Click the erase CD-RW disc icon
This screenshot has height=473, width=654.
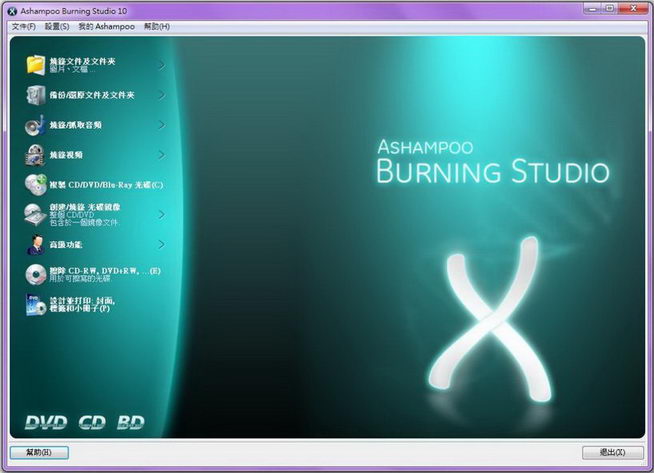(36, 274)
